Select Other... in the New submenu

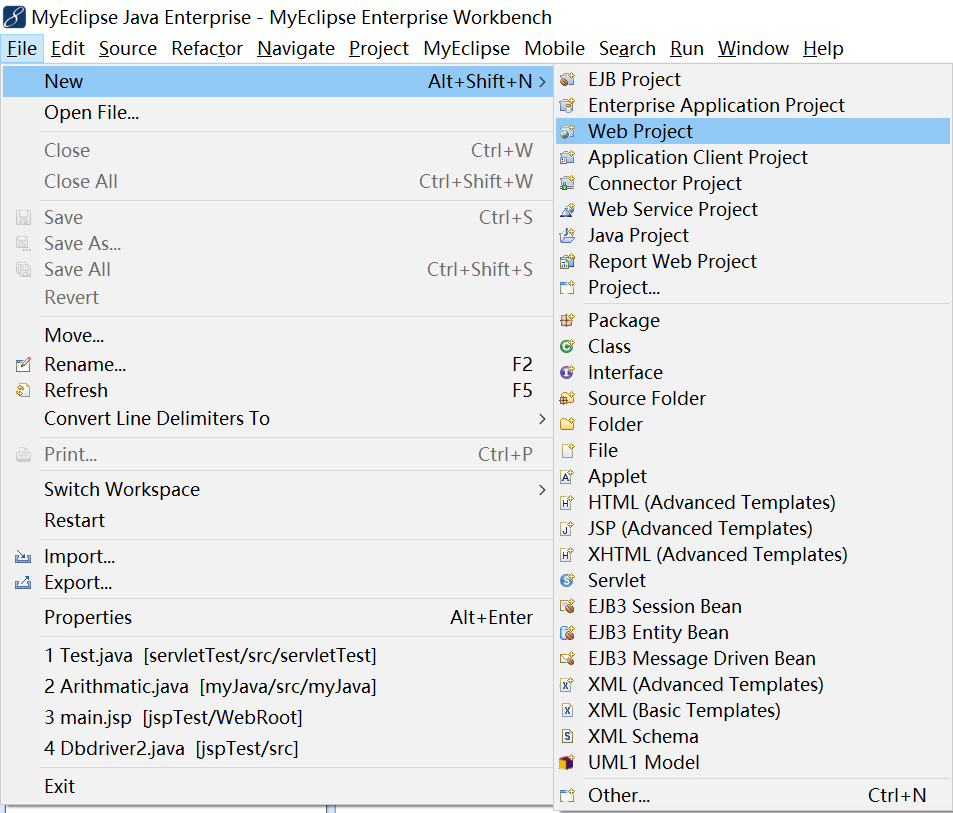753,795
